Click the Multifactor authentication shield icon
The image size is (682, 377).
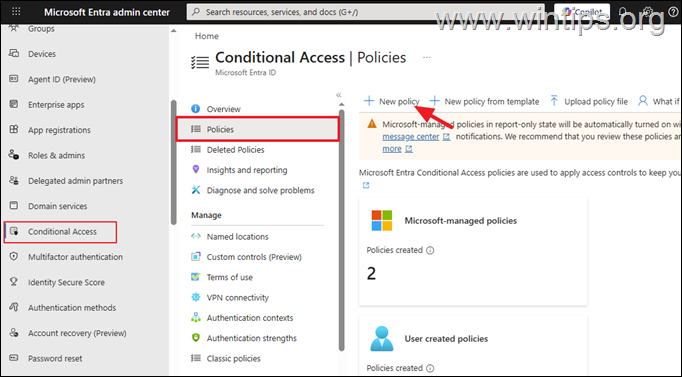14,257
